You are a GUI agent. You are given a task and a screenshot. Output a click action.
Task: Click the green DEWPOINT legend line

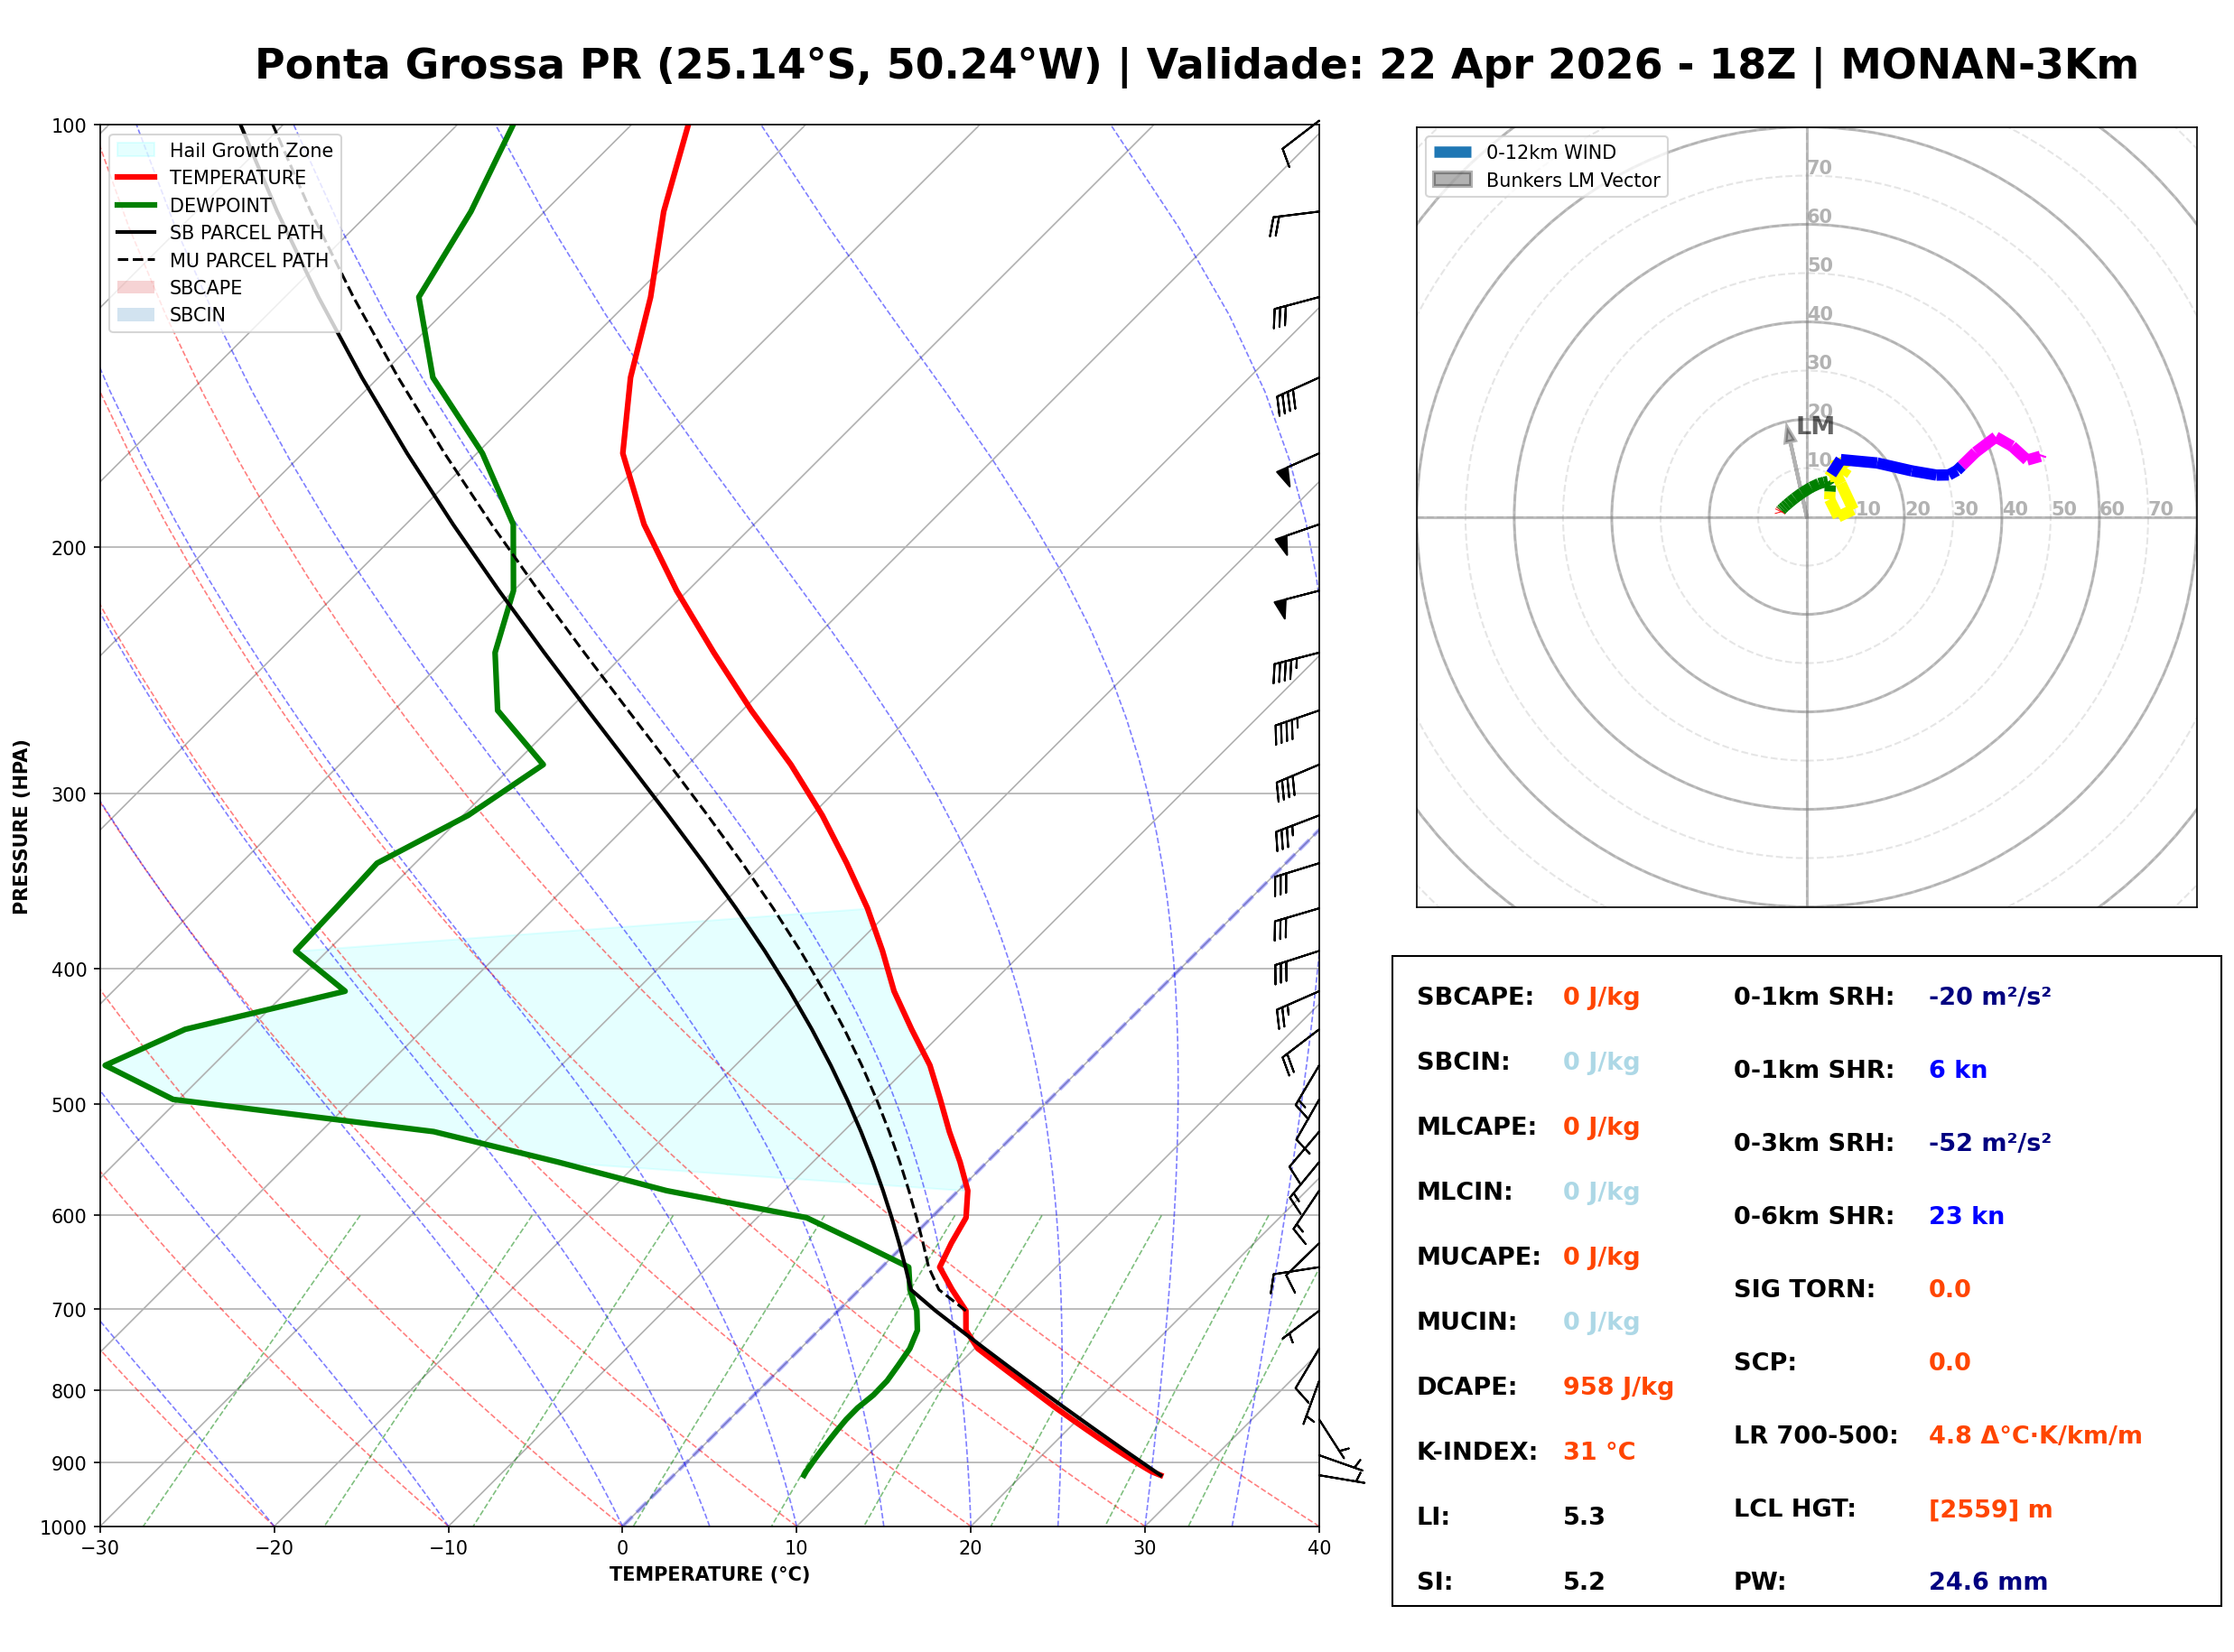tap(136, 205)
